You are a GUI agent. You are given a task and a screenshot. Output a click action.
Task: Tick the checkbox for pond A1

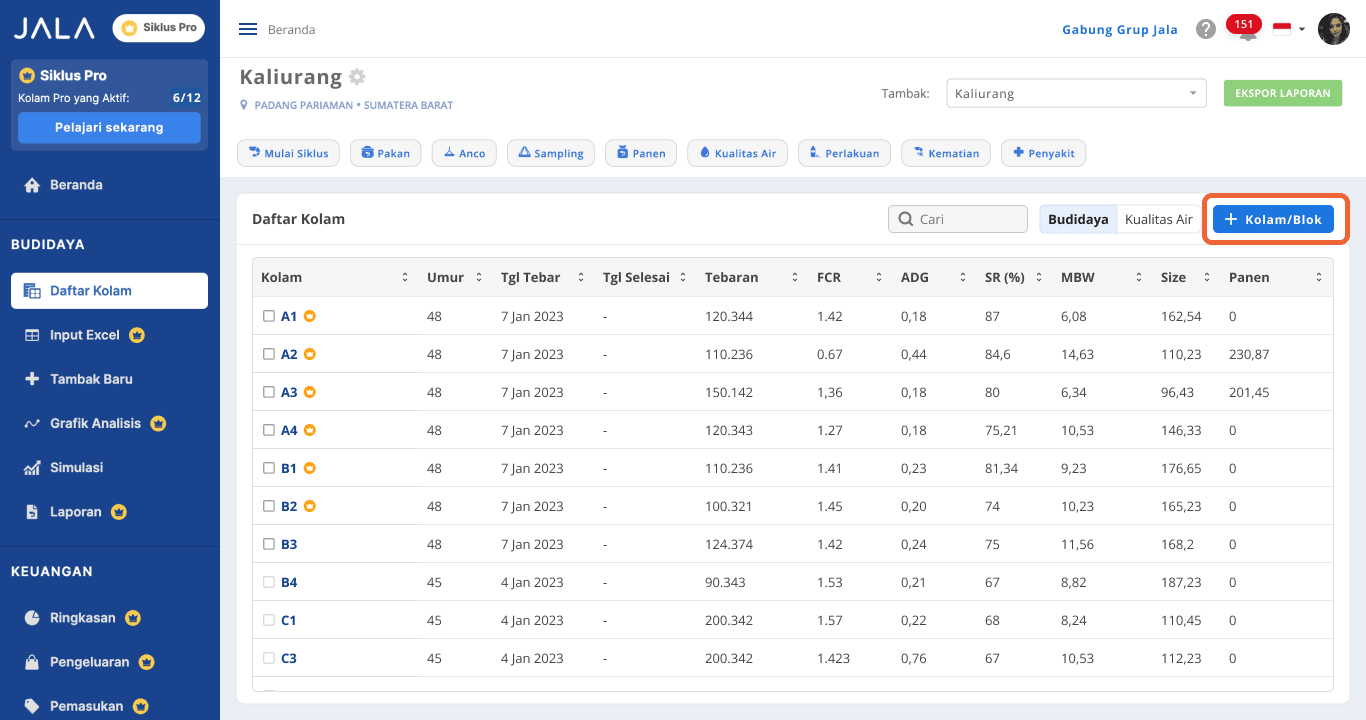[x=268, y=316]
